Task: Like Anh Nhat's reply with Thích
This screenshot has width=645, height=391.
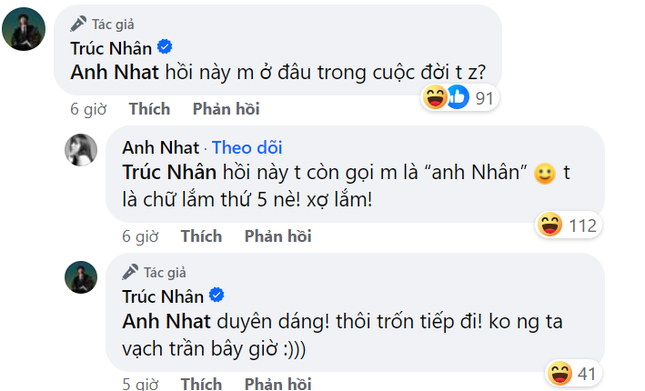Action: tap(201, 236)
